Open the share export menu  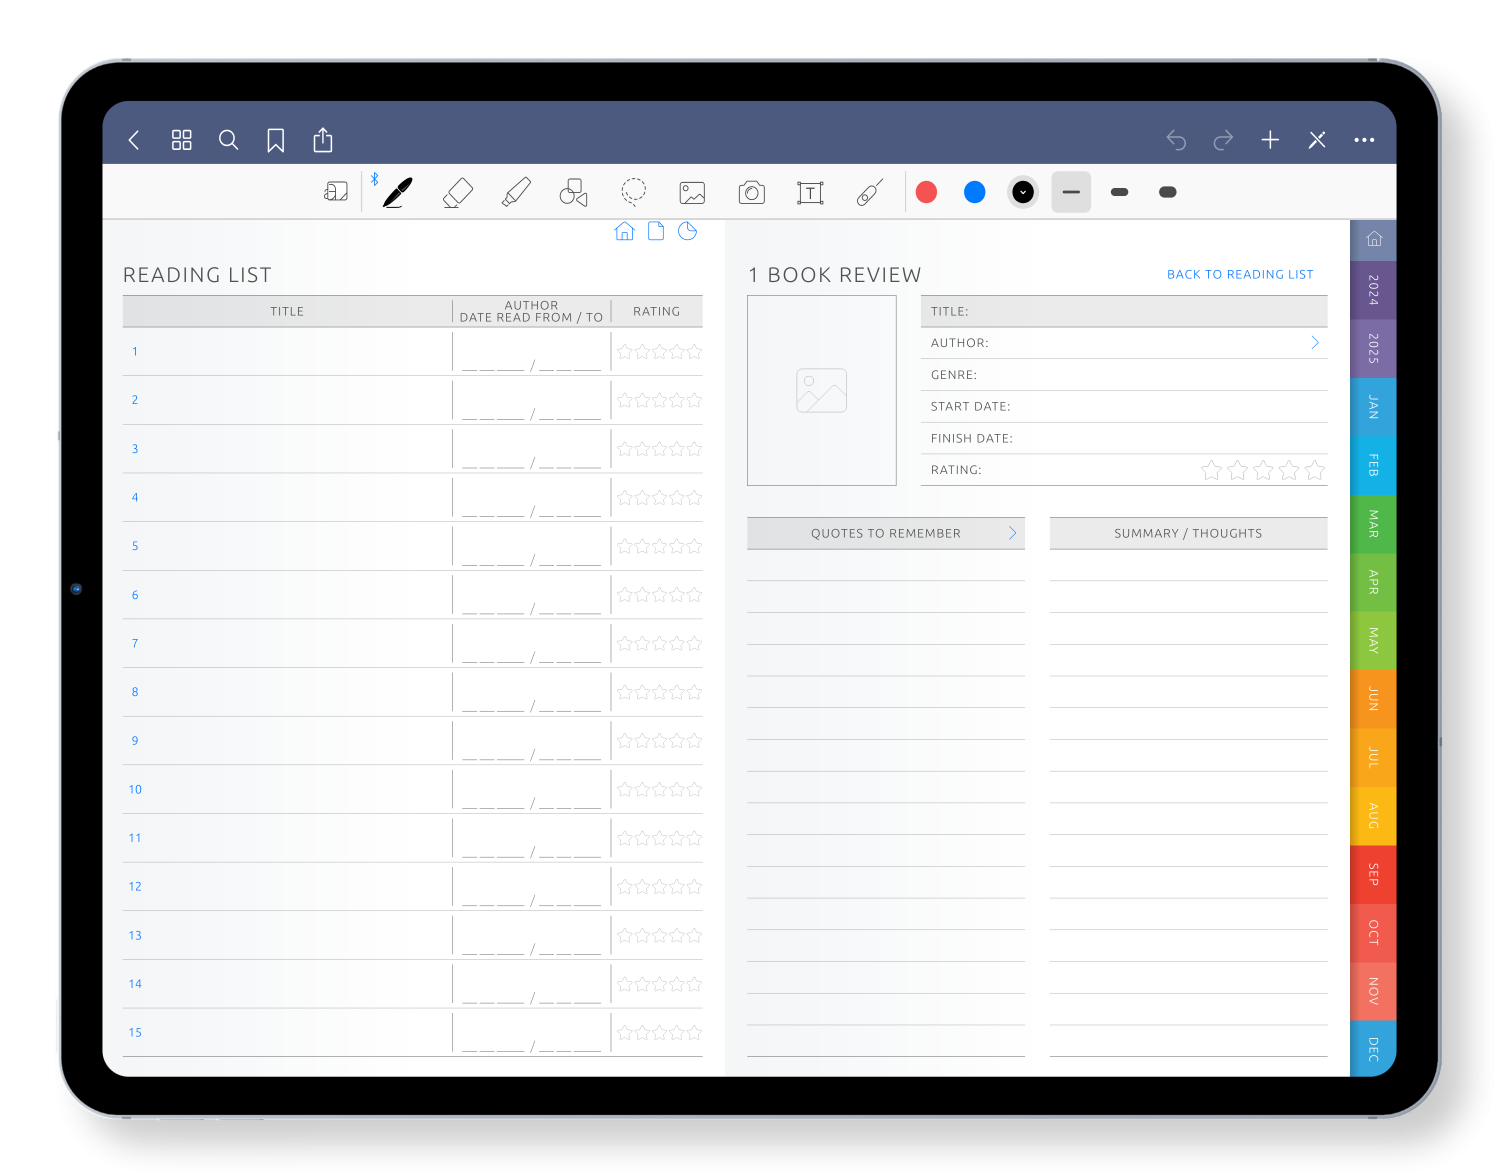click(x=323, y=140)
